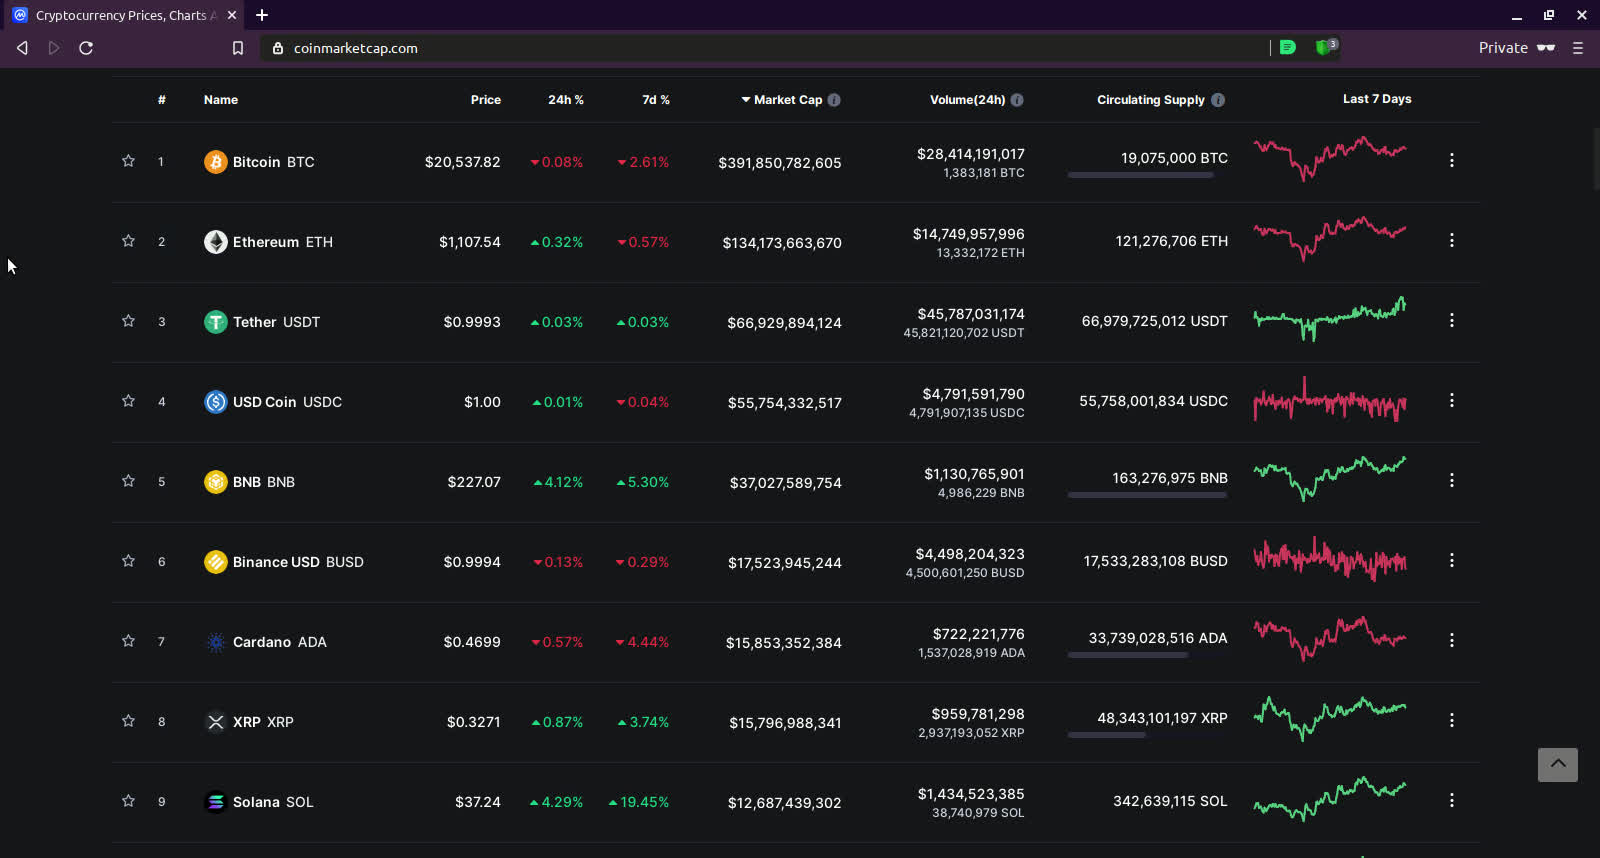Click the USD Coin logo icon
The height and width of the screenshot is (858, 1600).
[x=216, y=402]
